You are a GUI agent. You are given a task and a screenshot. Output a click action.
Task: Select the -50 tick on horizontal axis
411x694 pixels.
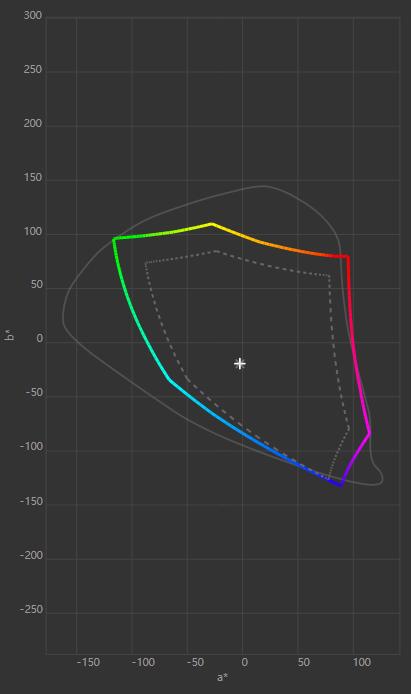(x=195, y=663)
